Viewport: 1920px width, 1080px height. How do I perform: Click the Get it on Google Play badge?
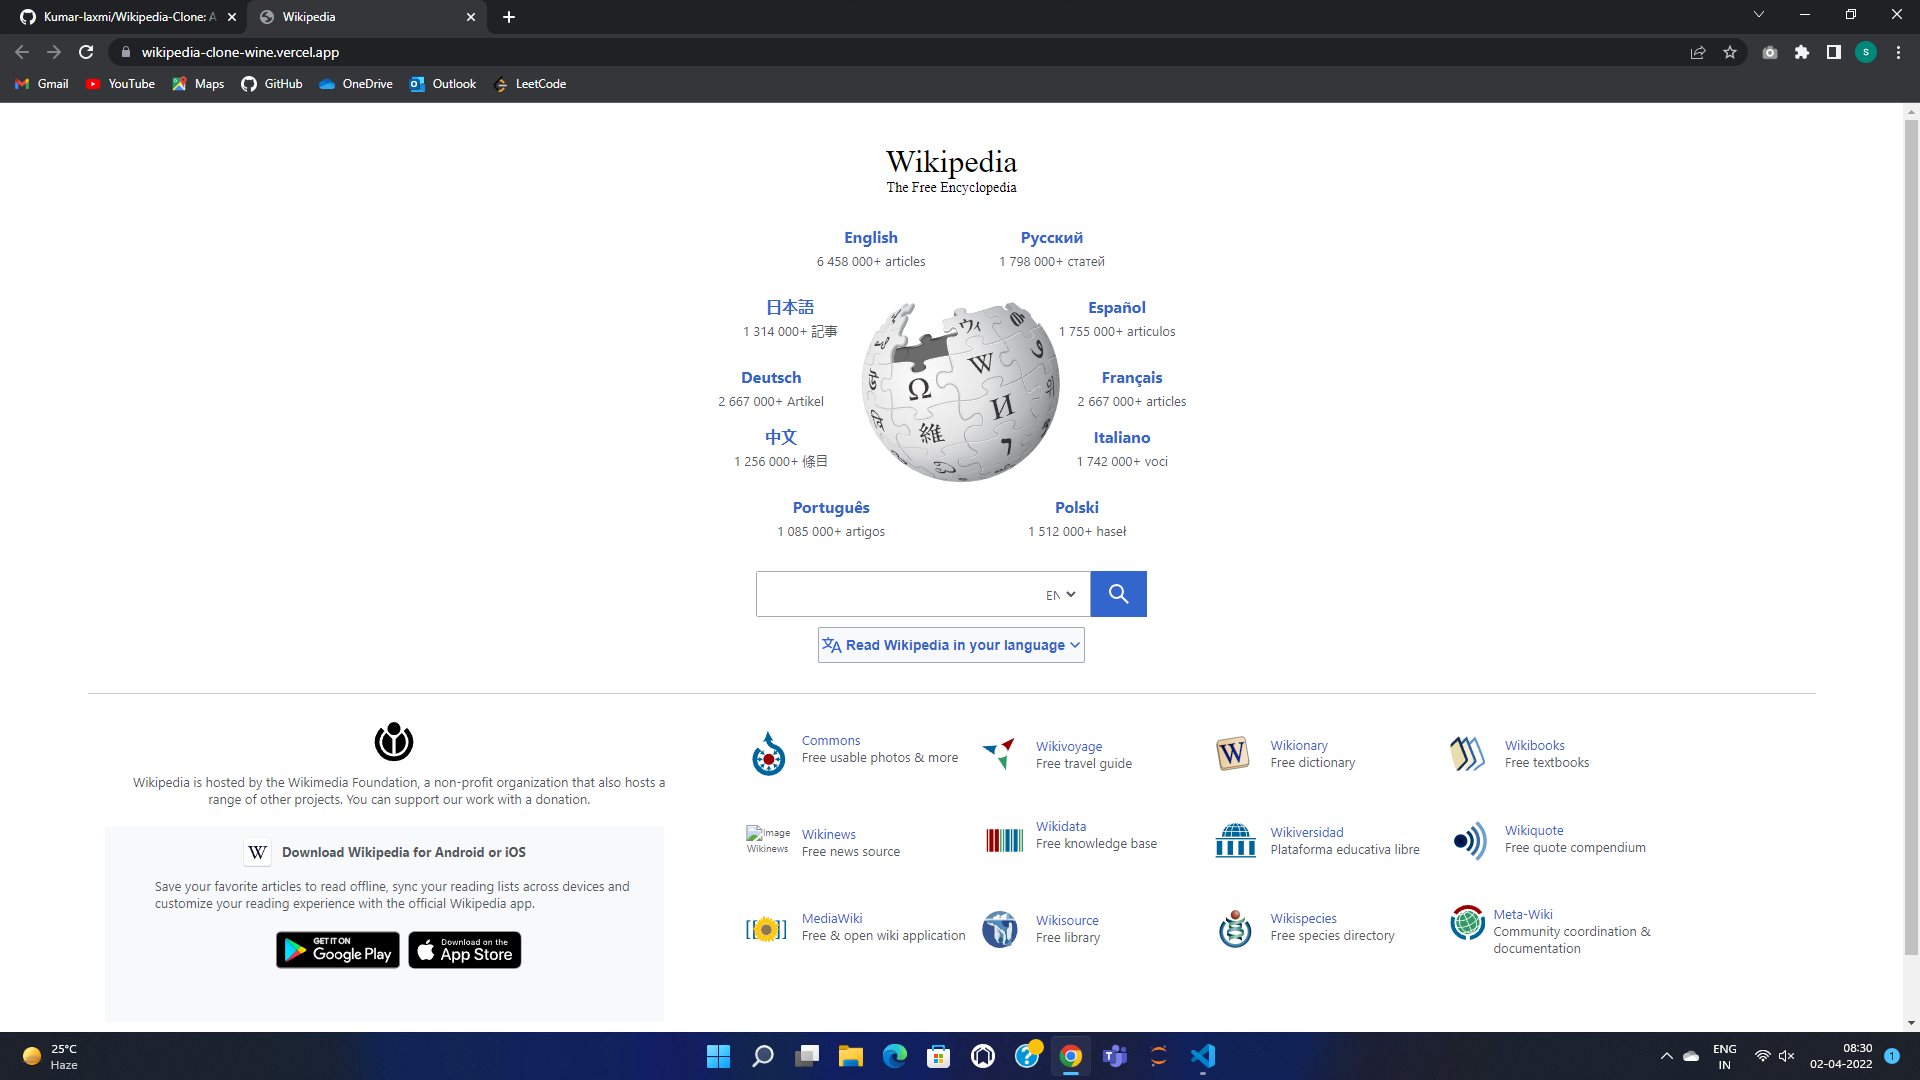click(x=338, y=950)
